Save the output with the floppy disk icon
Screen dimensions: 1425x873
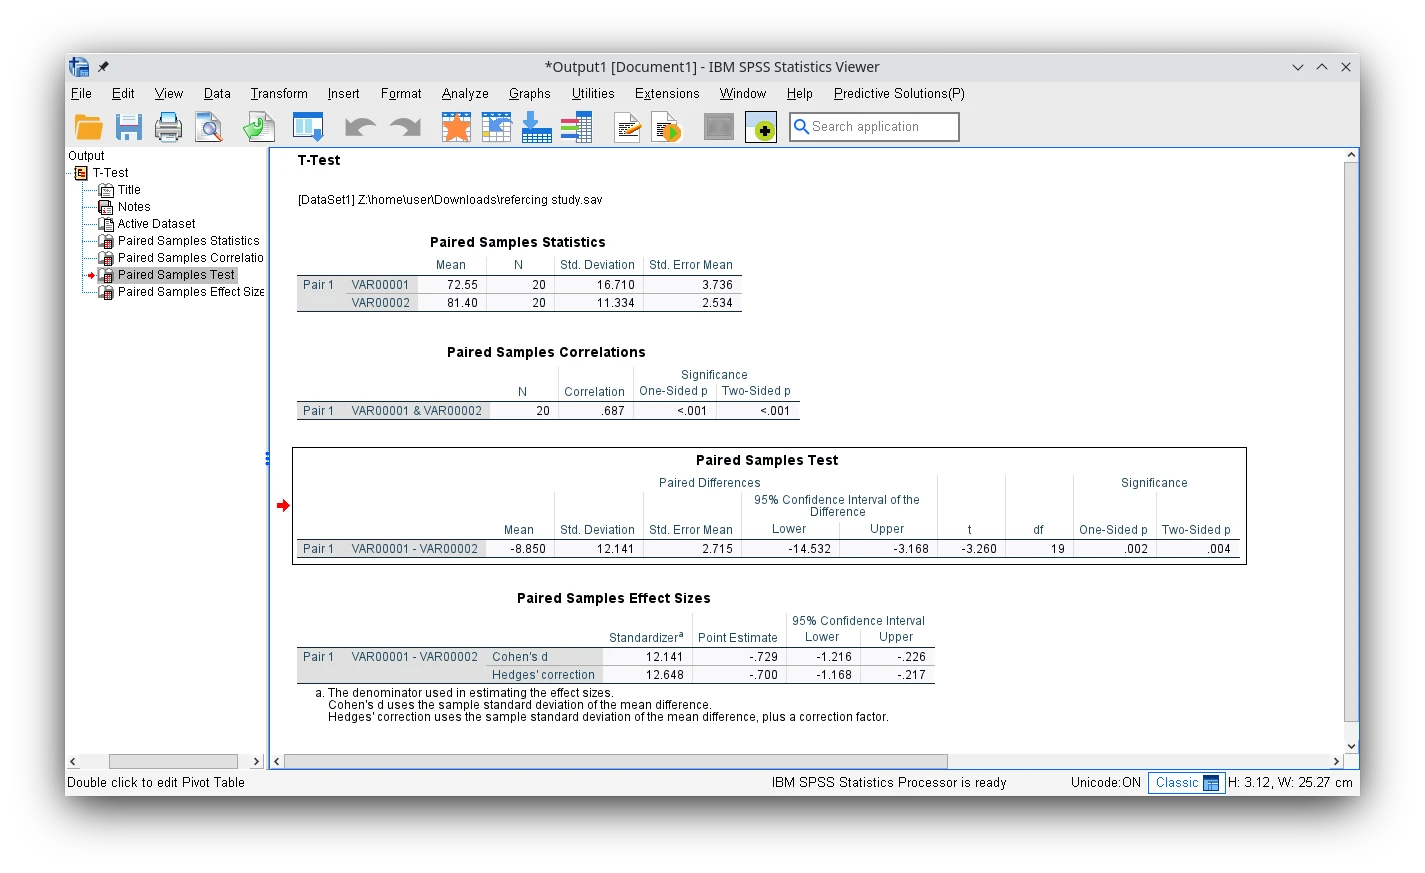128,127
